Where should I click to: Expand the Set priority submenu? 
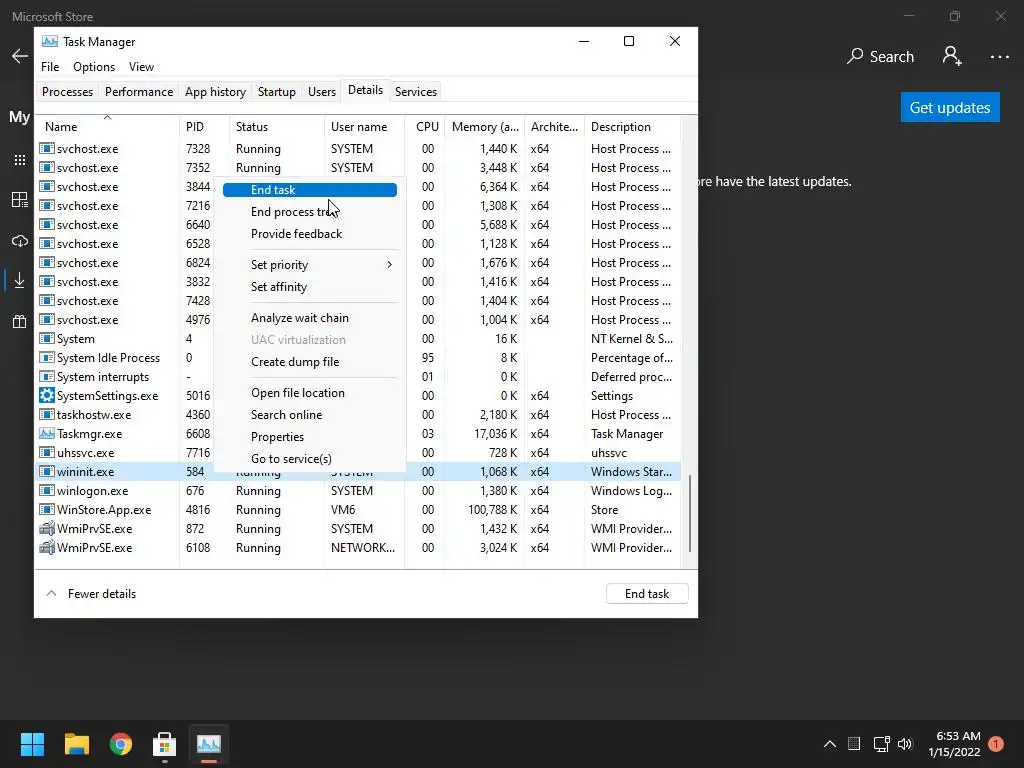310,264
